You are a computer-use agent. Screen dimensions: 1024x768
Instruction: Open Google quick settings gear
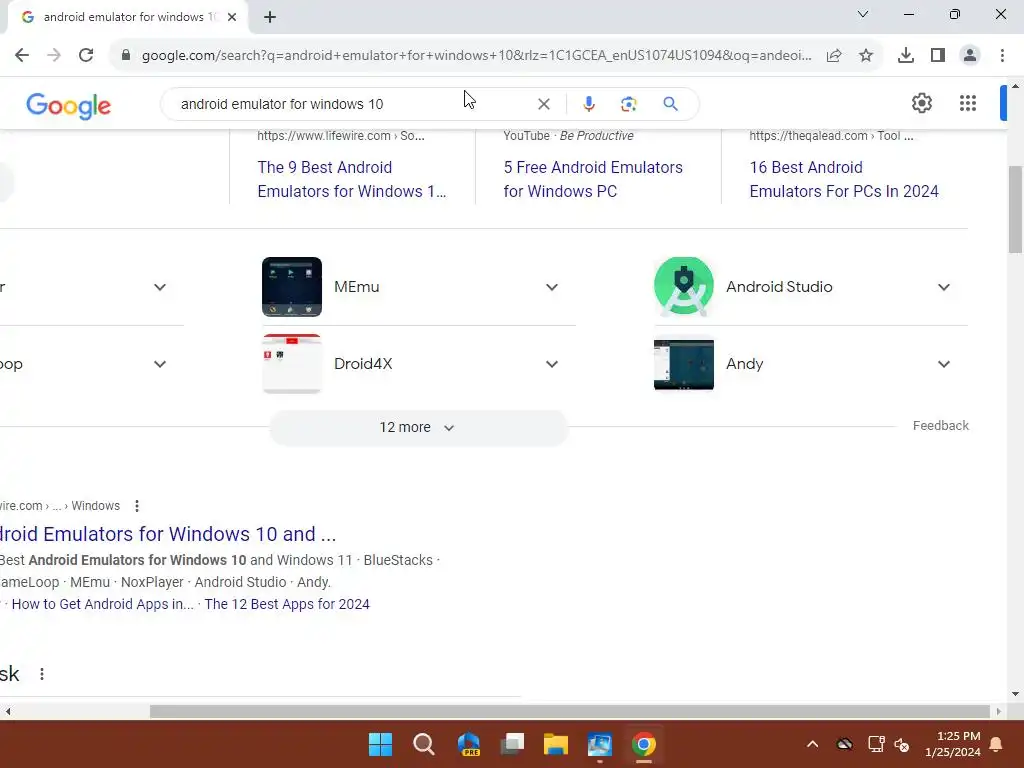tap(921, 103)
